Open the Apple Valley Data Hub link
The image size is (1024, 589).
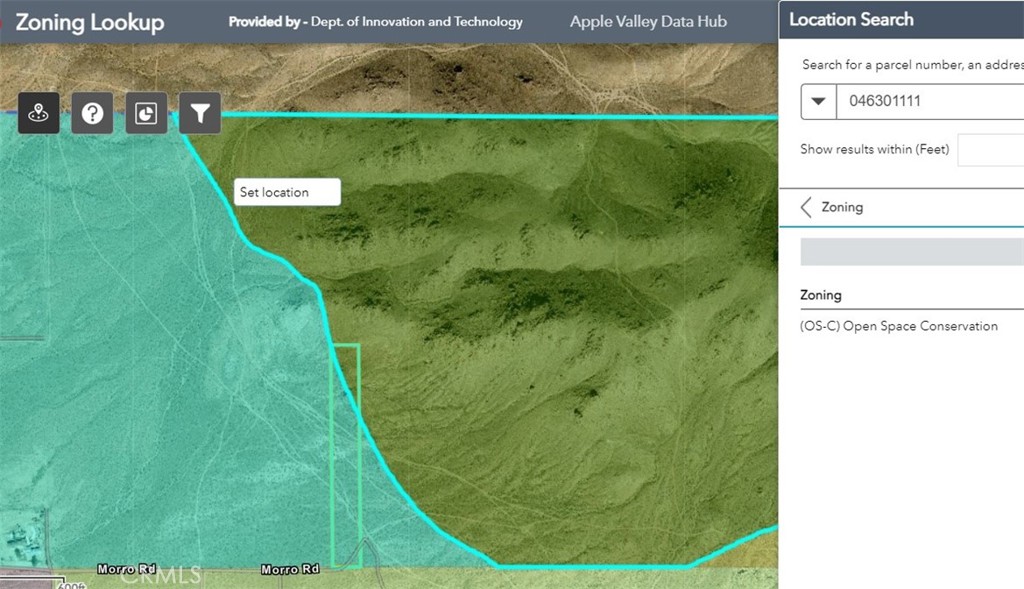(648, 22)
